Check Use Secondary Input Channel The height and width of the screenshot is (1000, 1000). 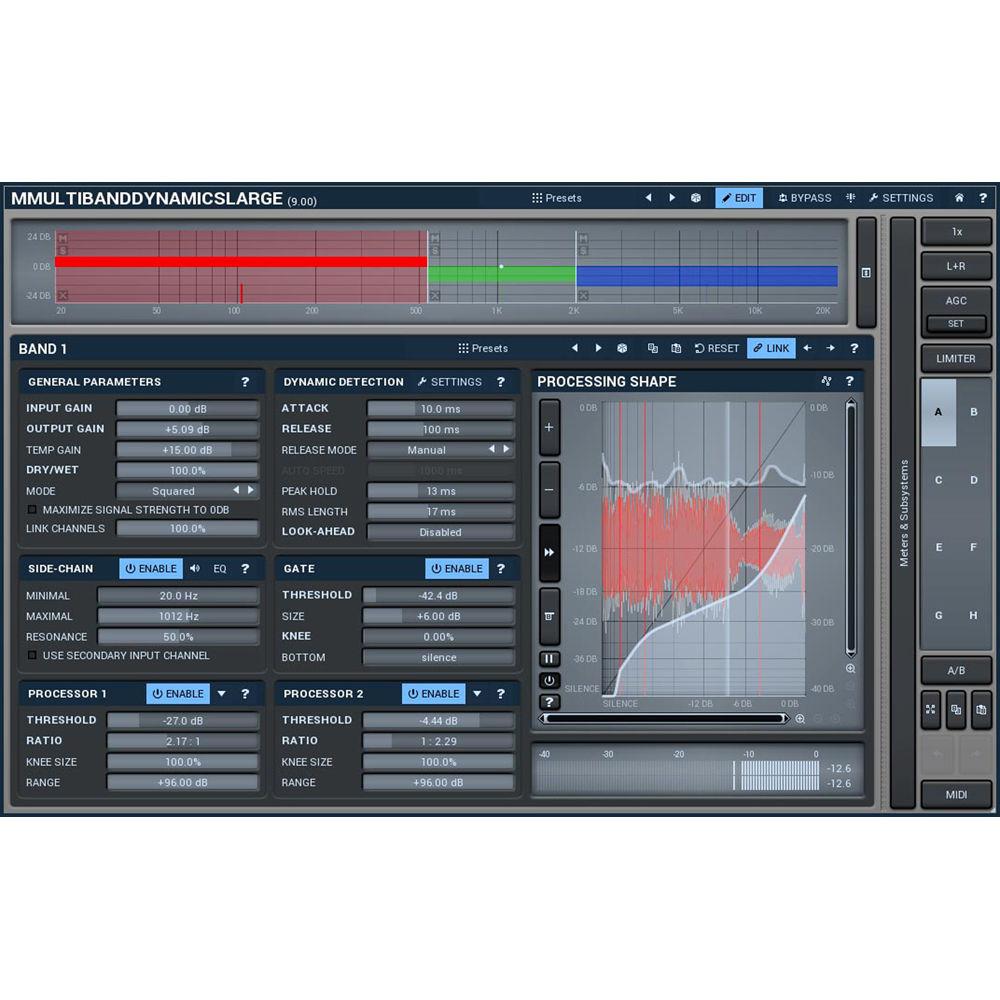(31, 655)
